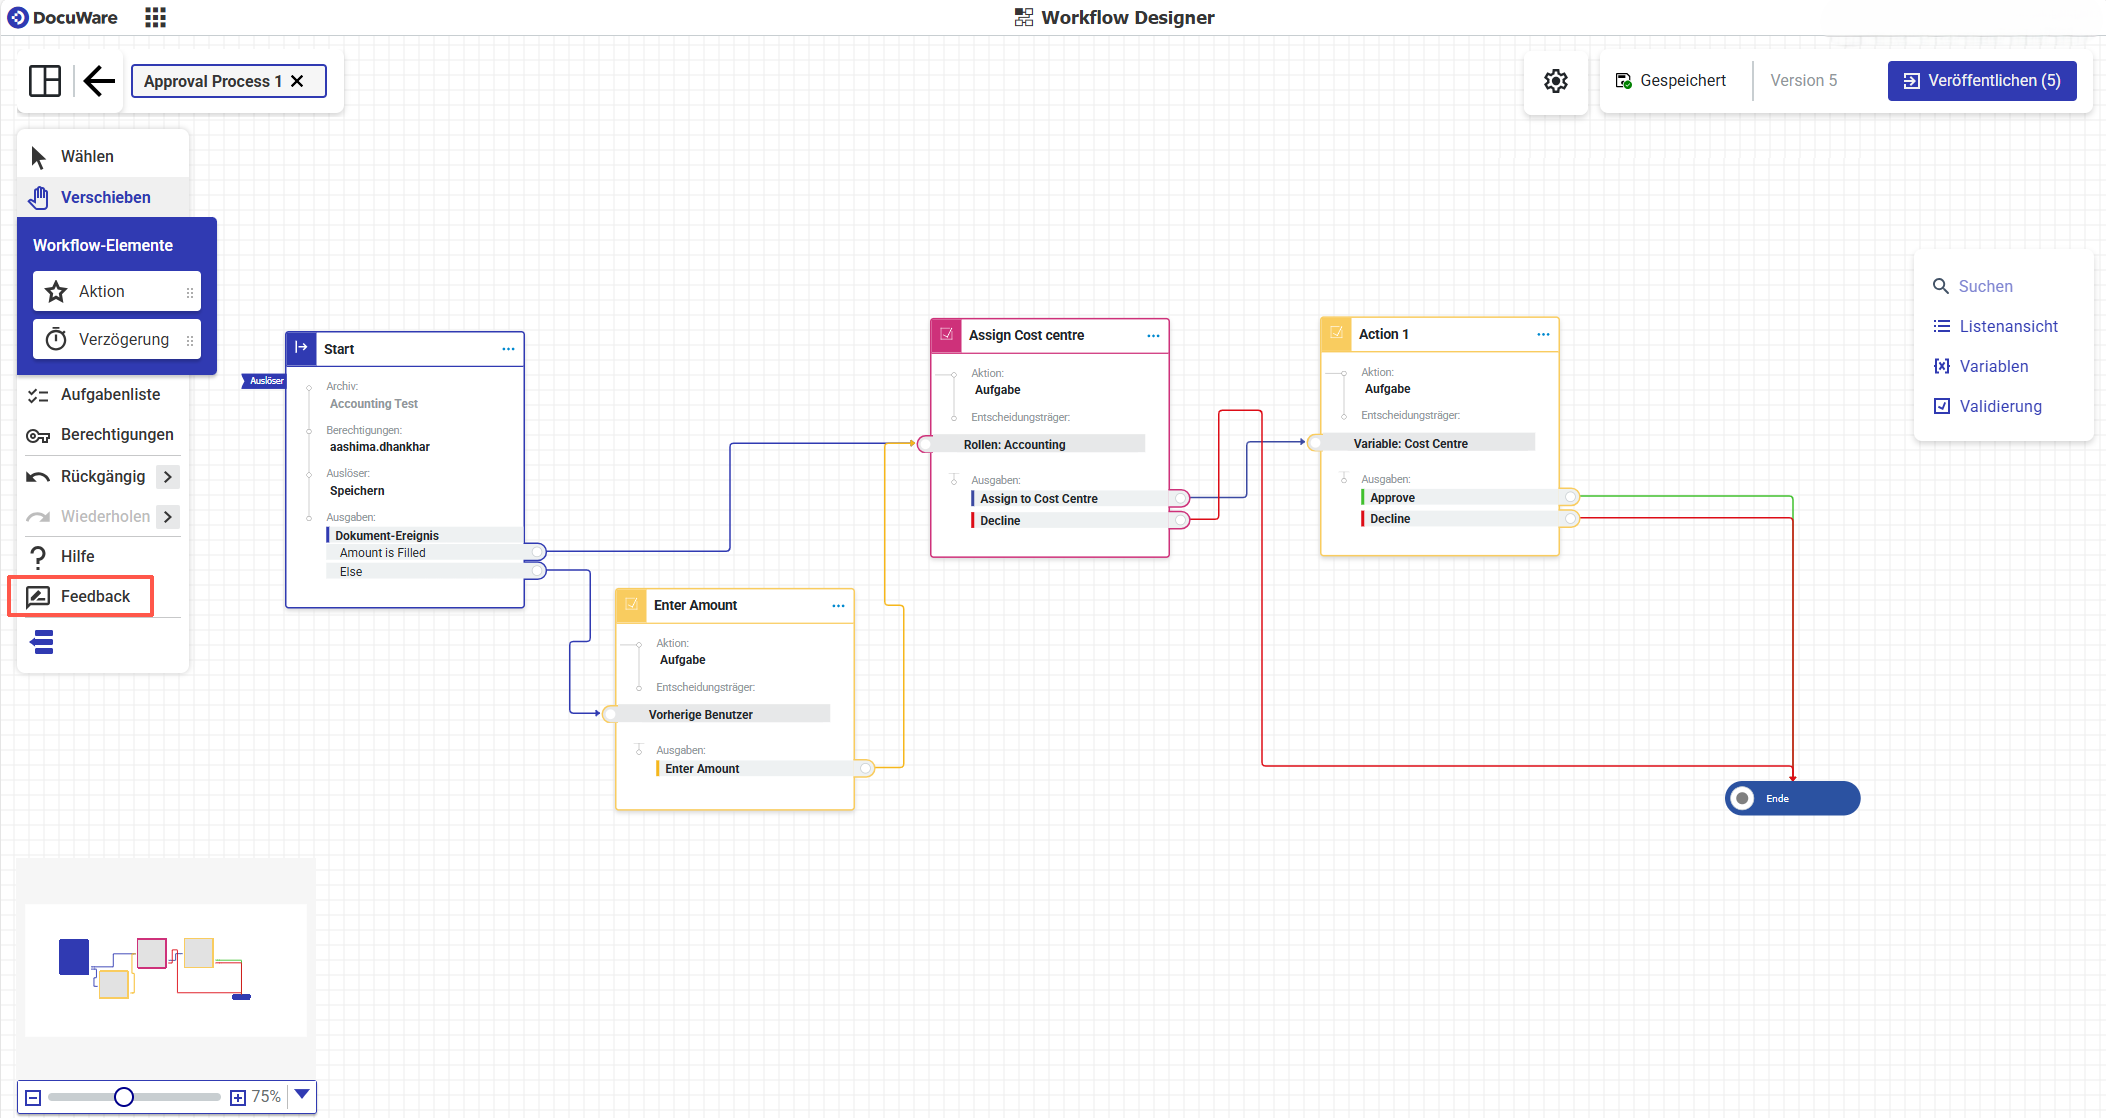Open the Aufgabenliste menu item
The image size is (2106, 1118).
pyautogui.click(x=110, y=395)
